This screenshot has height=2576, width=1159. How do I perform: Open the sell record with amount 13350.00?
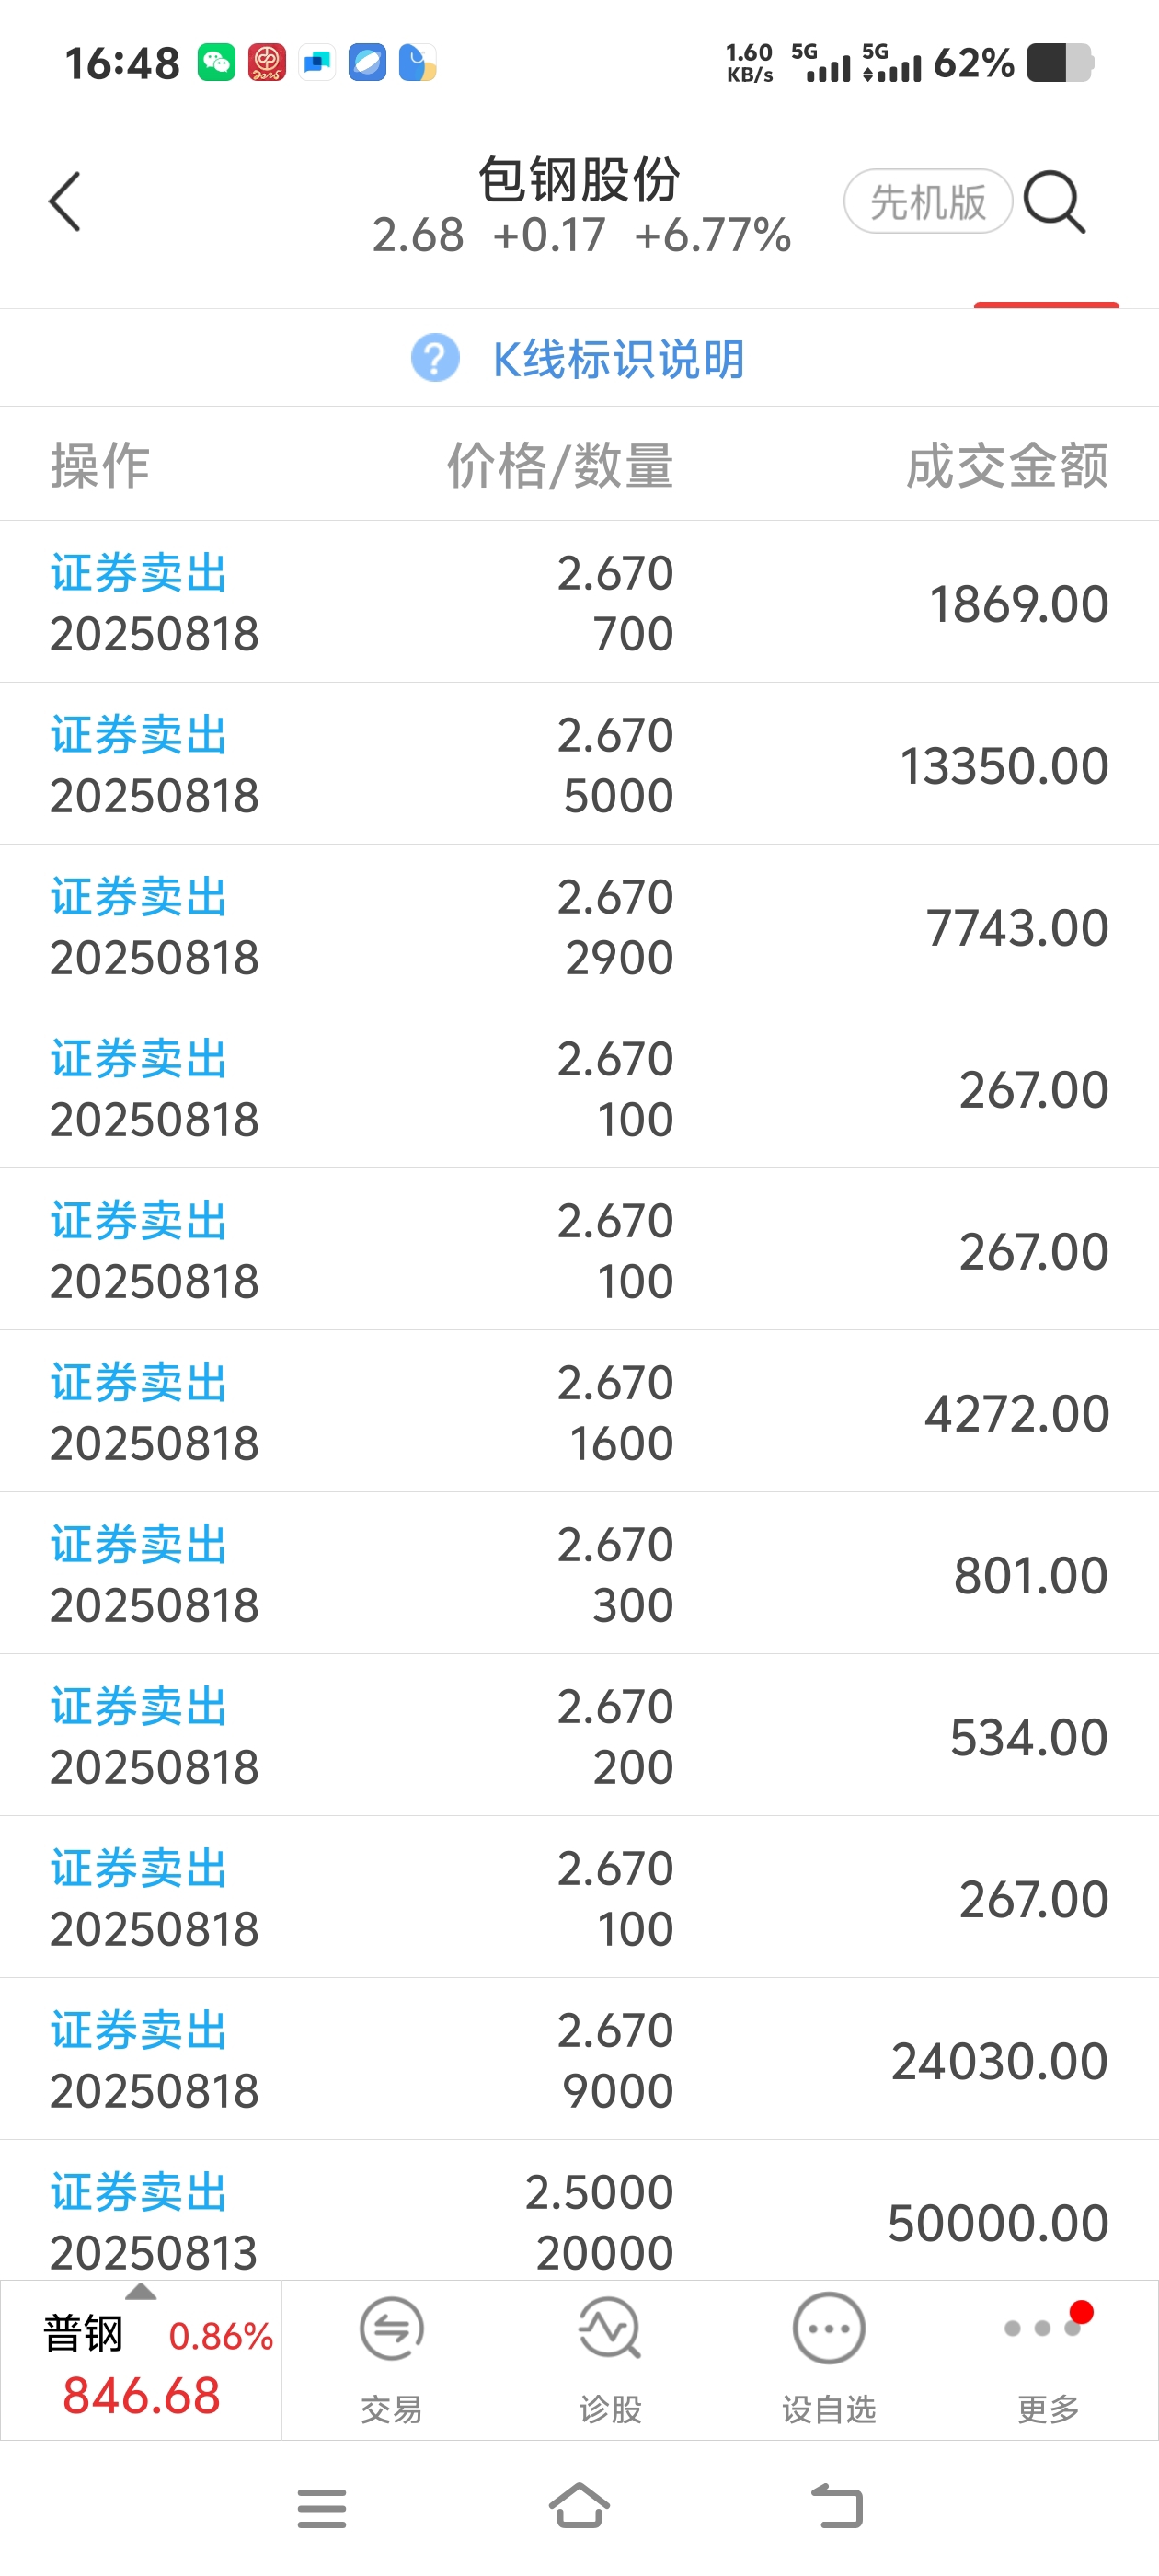pyautogui.click(x=579, y=764)
